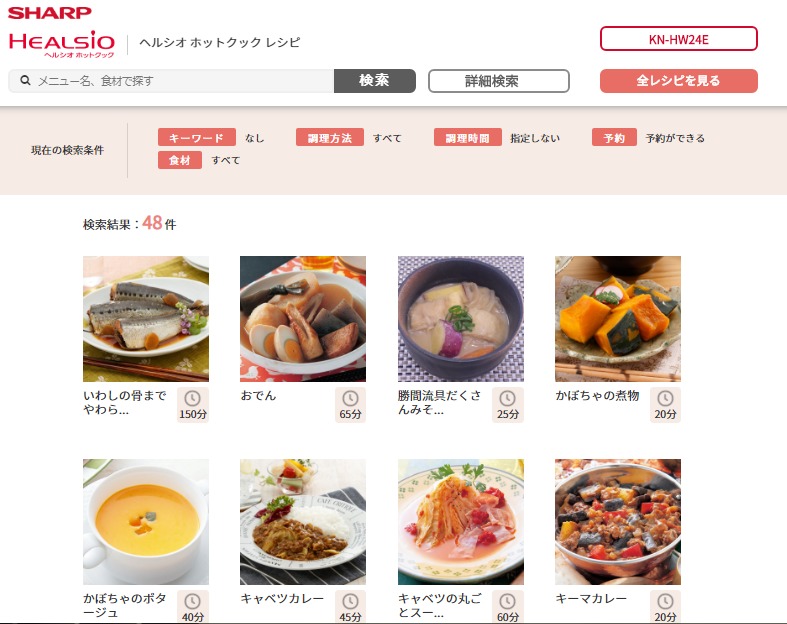Open the KN-HW24E model selector
787x624 pixels.
pos(679,39)
